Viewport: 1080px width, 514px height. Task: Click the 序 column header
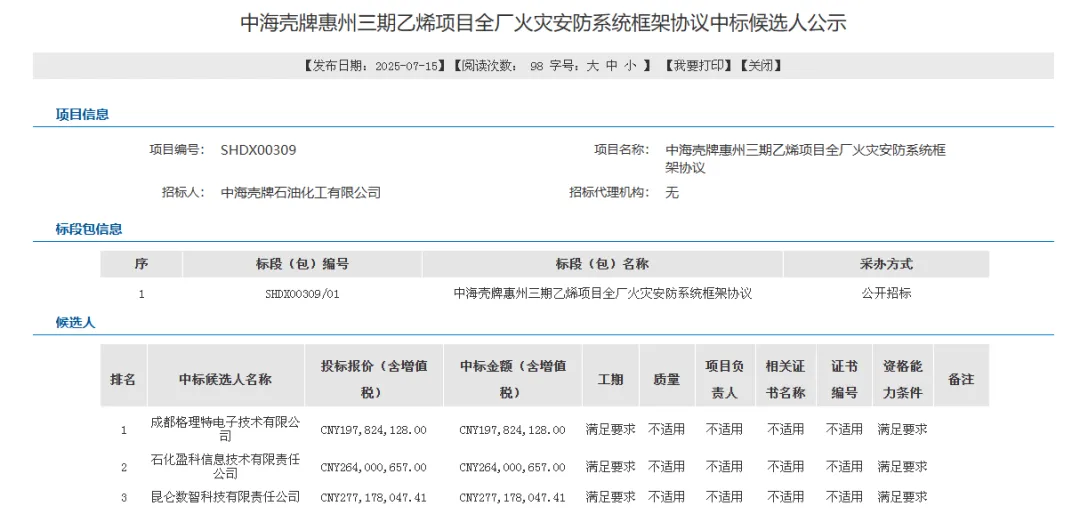click(x=141, y=264)
